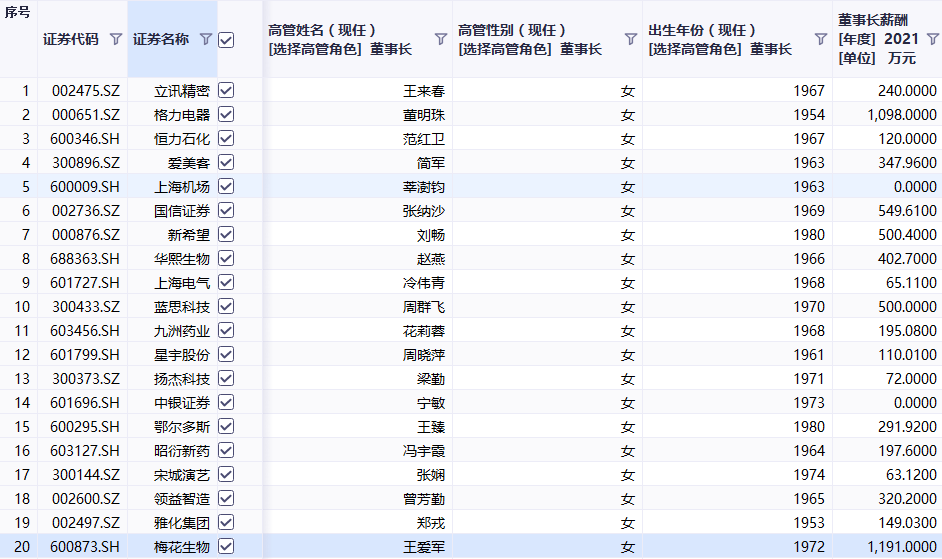942x559 pixels.
Task: Click filter icon on 证券名称 column
Action: click(206, 39)
